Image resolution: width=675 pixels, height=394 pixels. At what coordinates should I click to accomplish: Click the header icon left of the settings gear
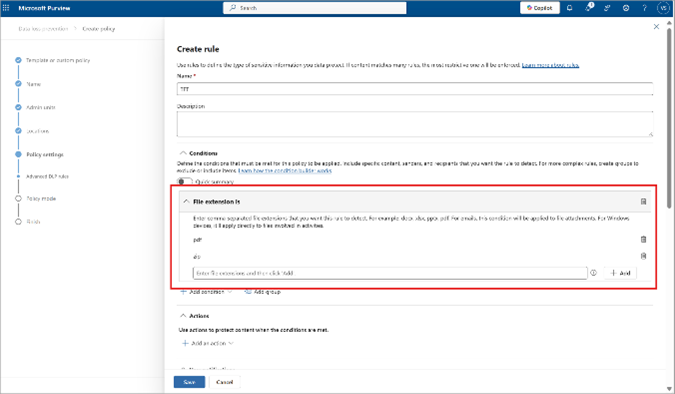607,8
